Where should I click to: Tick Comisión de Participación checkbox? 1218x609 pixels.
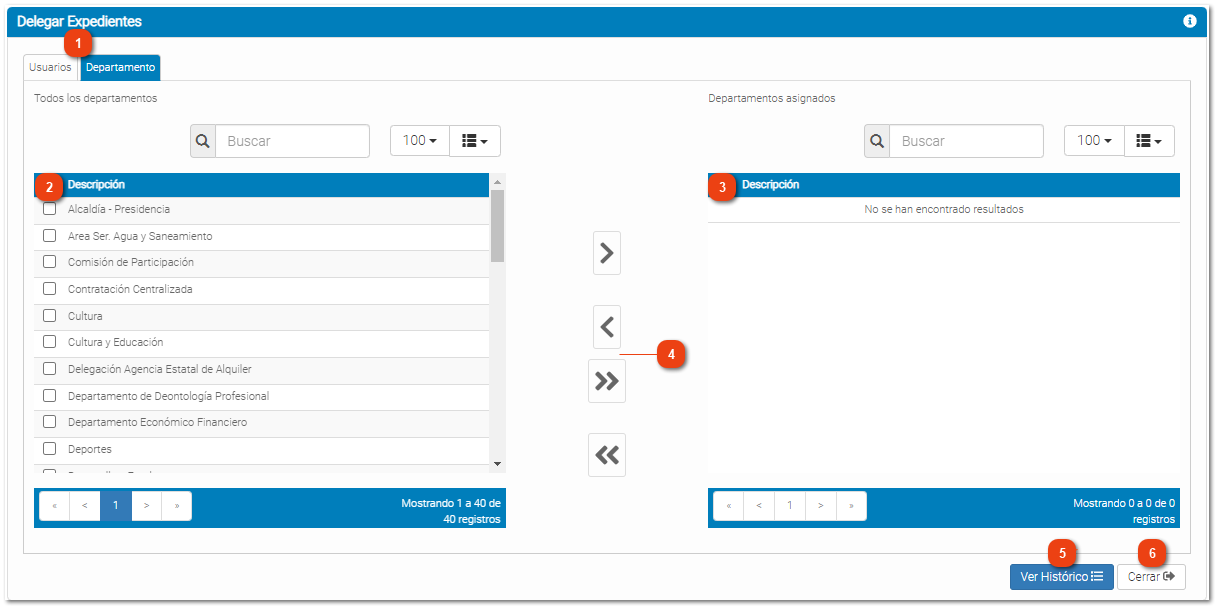click(49, 262)
